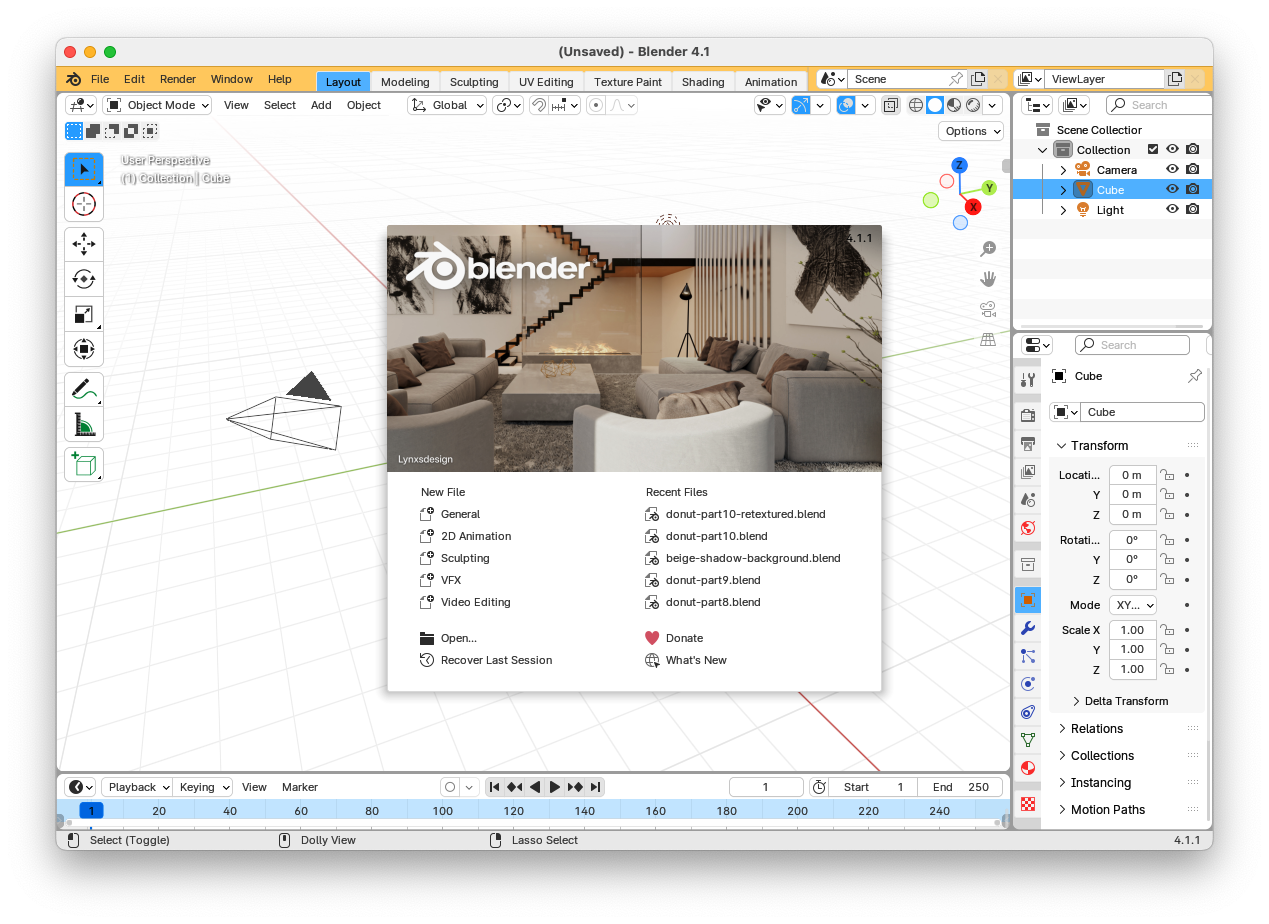Expand the Camera item in outliner

1063,170
